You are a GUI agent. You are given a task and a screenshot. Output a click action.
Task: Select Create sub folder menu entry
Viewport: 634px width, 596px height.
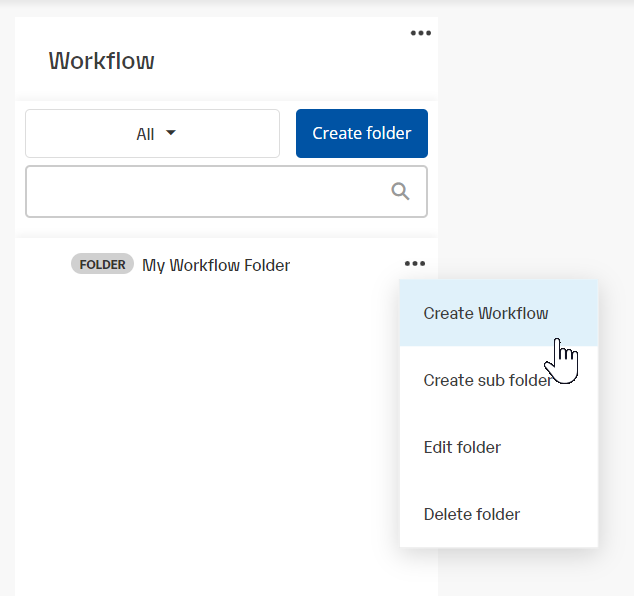tap(487, 380)
